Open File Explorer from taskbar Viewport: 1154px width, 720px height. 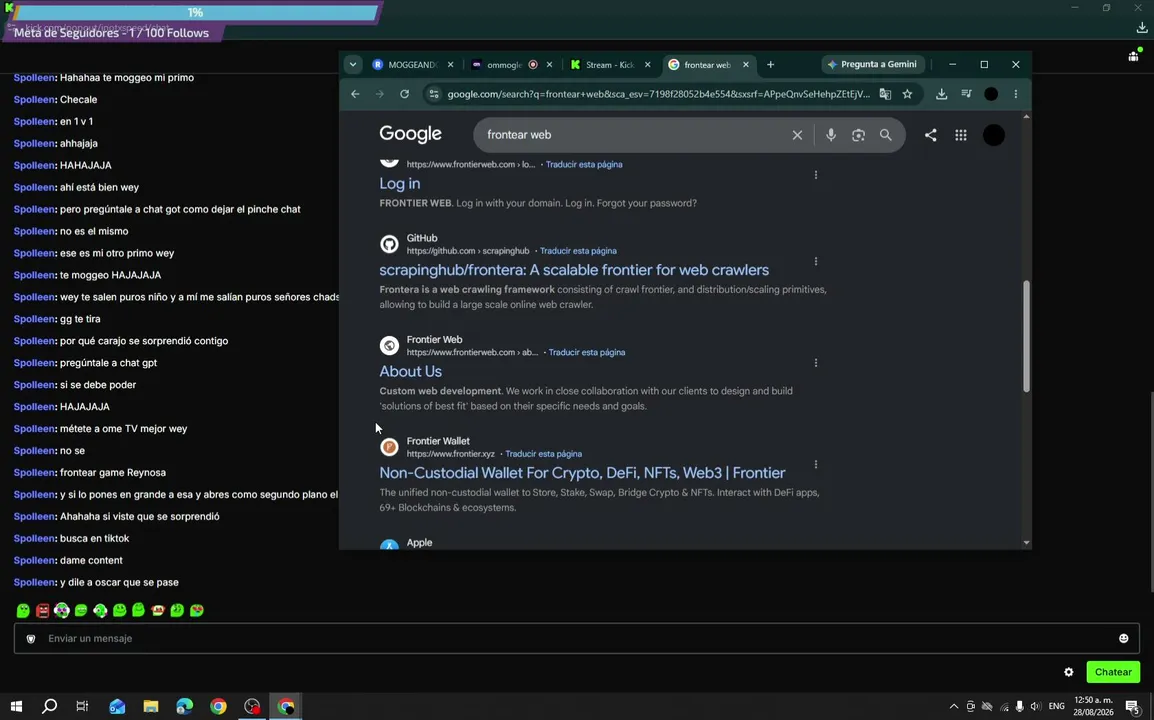151,706
